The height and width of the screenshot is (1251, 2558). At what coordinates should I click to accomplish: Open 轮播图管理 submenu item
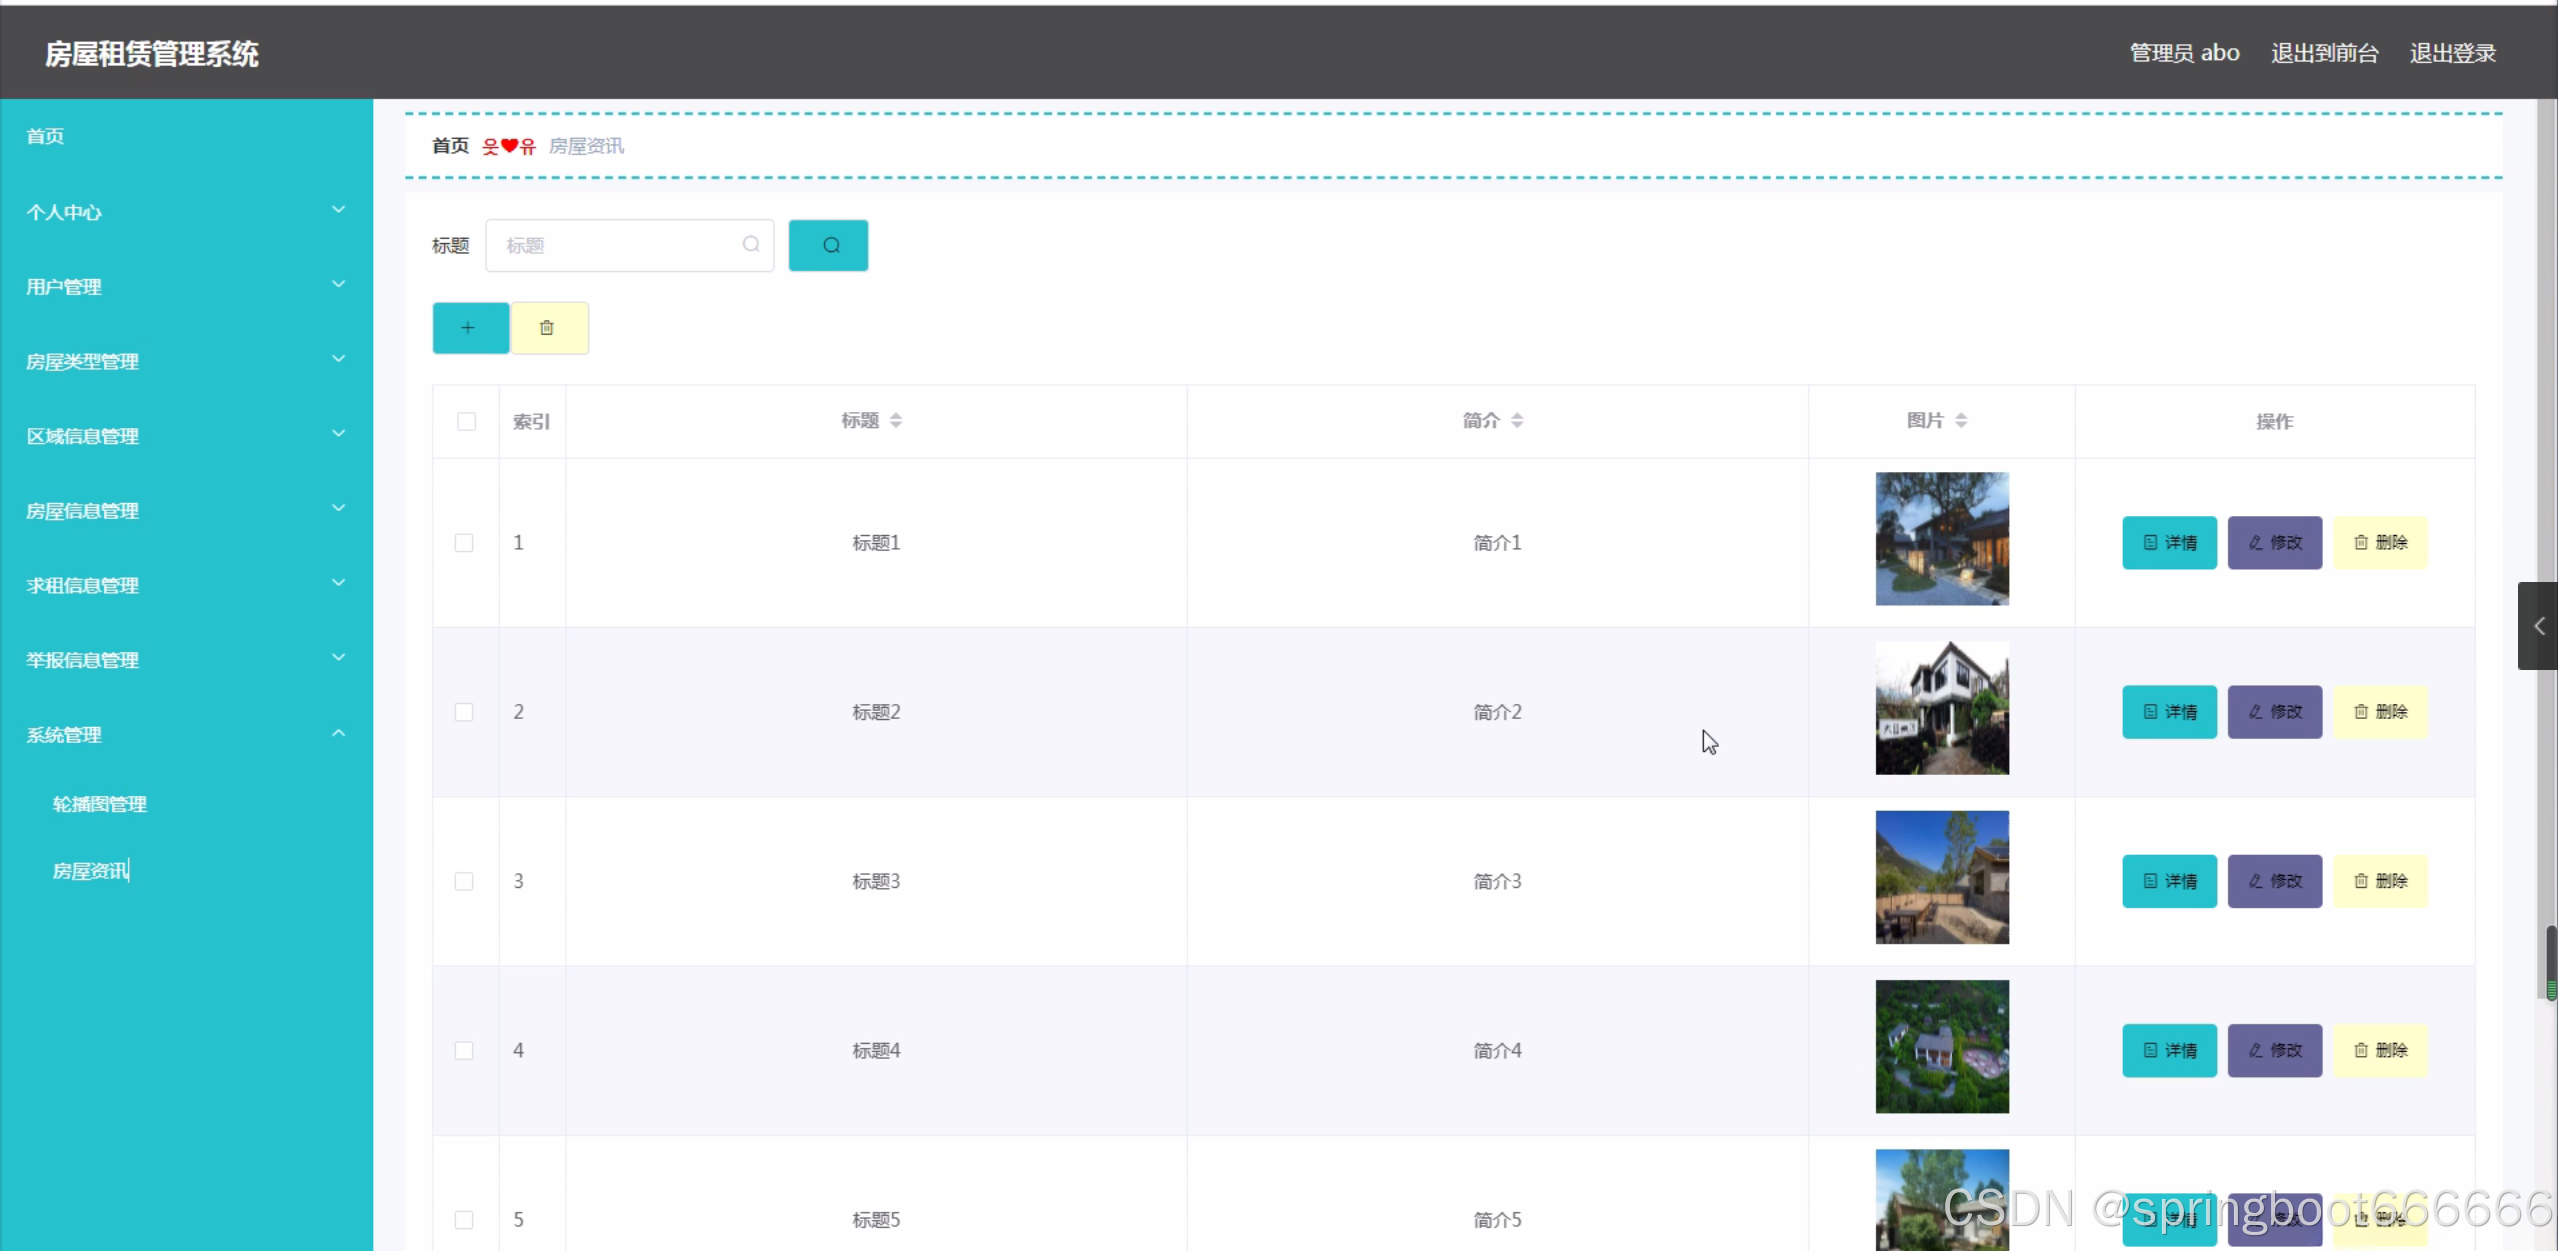100,804
